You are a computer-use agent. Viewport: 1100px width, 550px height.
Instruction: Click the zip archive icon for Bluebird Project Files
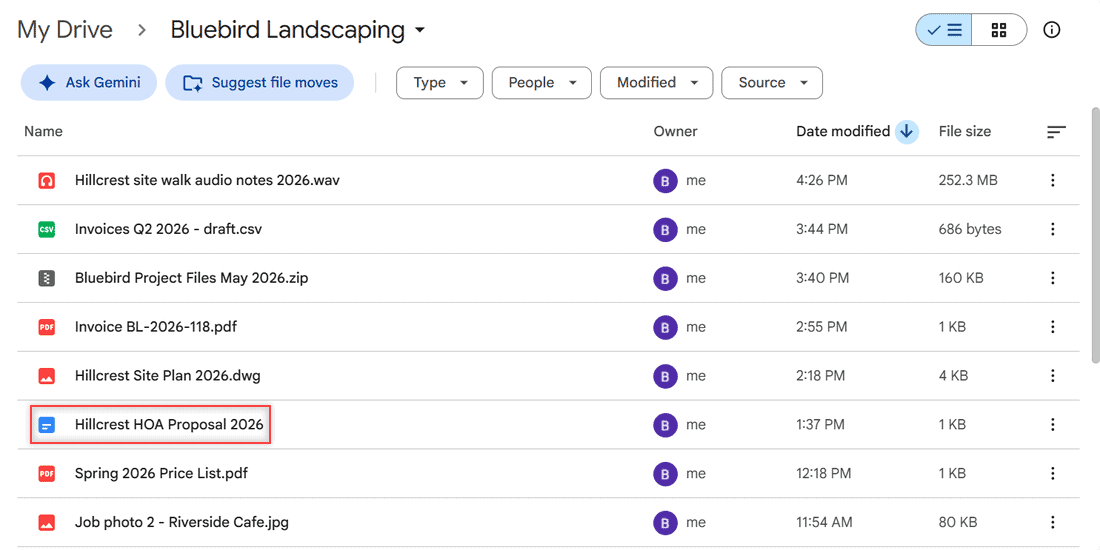coord(46,278)
